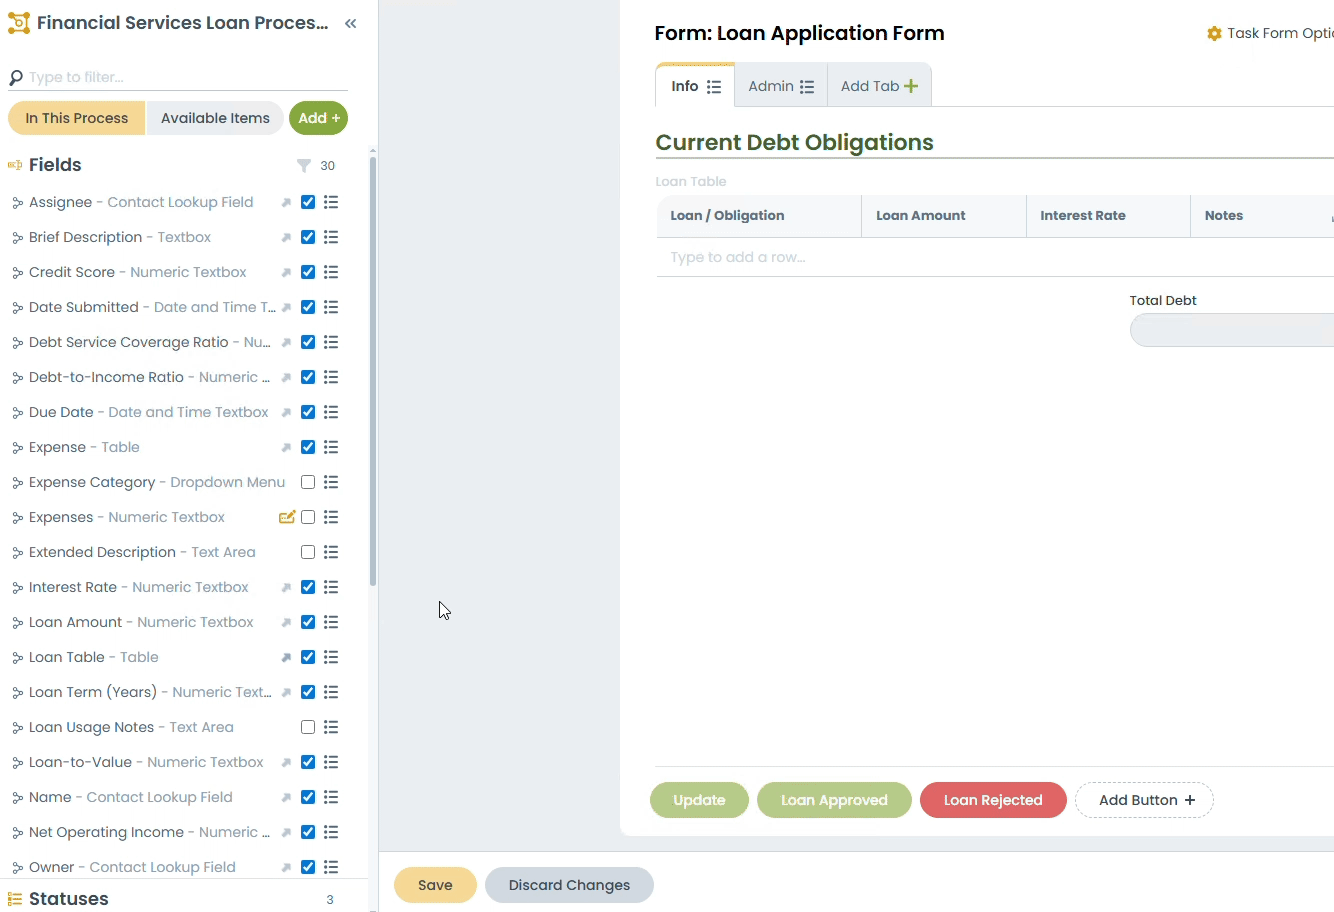Click the list icon on the Admin tab
Image resolution: width=1334 pixels, height=912 pixels.
pyautogui.click(x=807, y=87)
